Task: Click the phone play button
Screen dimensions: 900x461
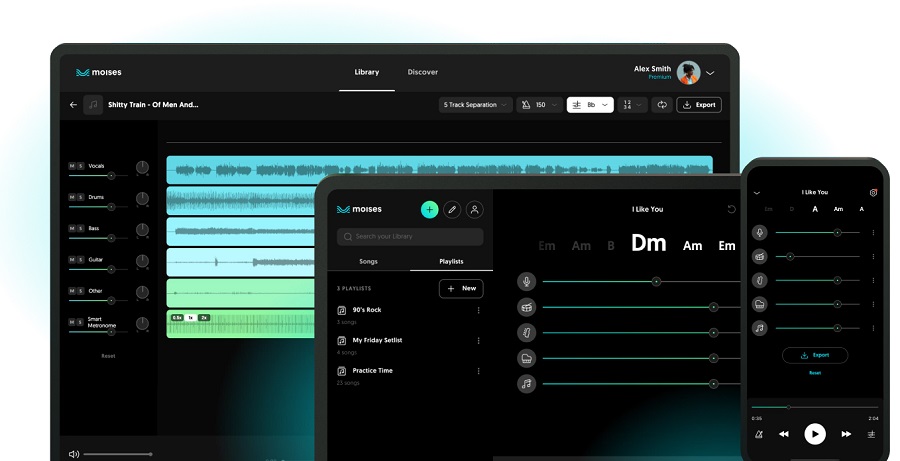Action: [815, 434]
